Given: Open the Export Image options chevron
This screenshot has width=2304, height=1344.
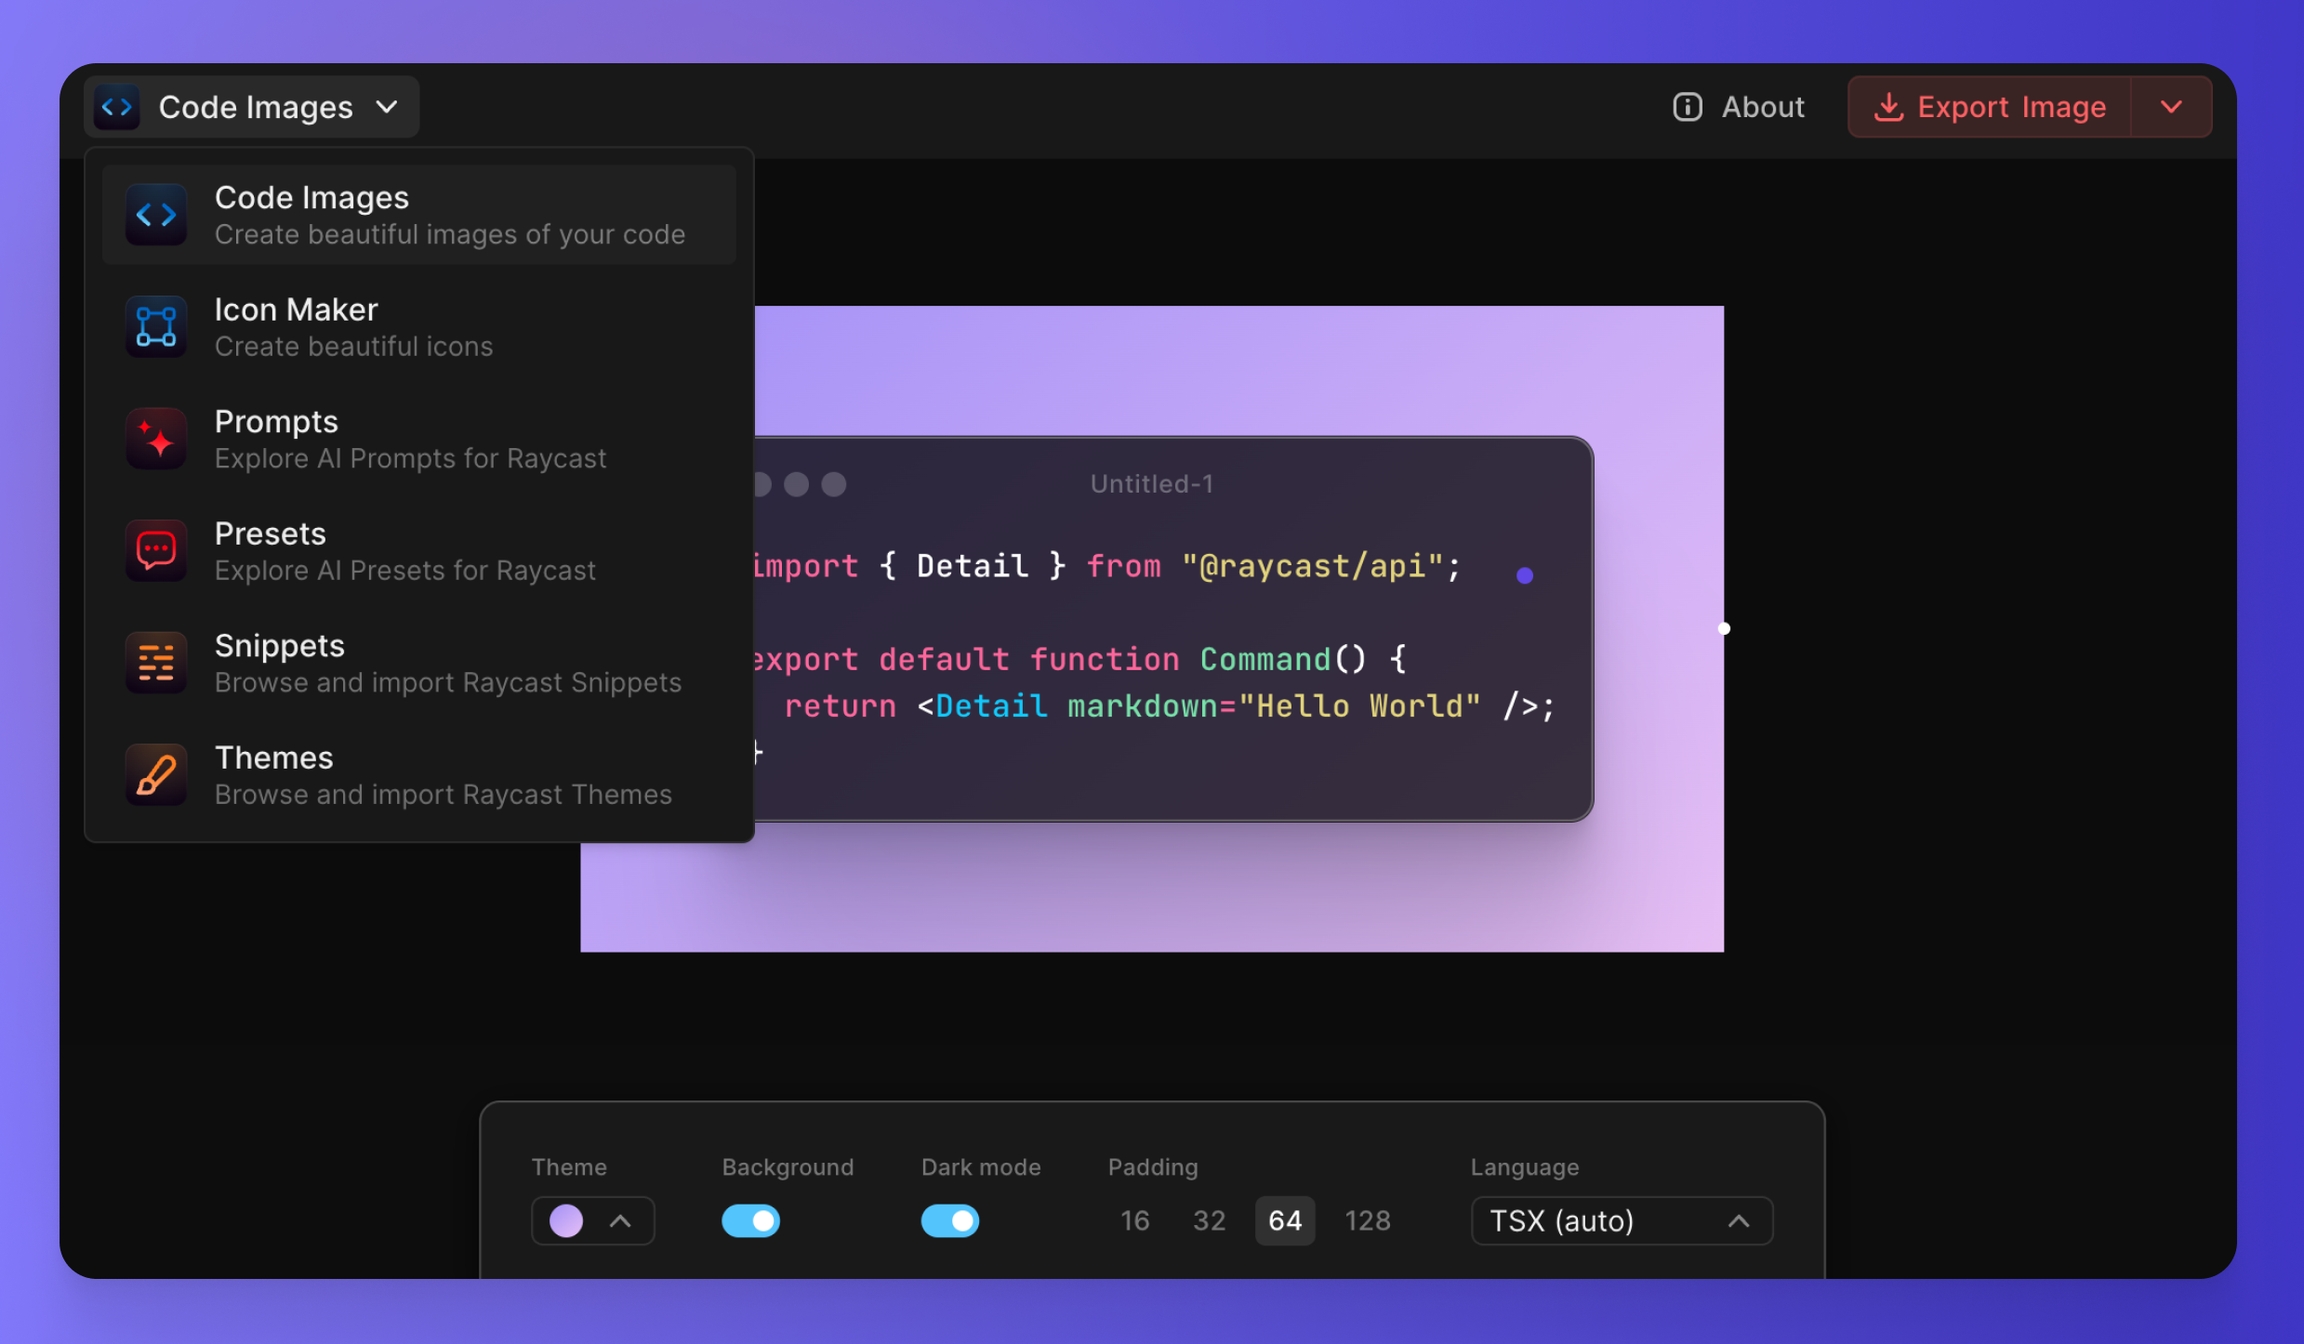Looking at the screenshot, I should tap(2171, 107).
